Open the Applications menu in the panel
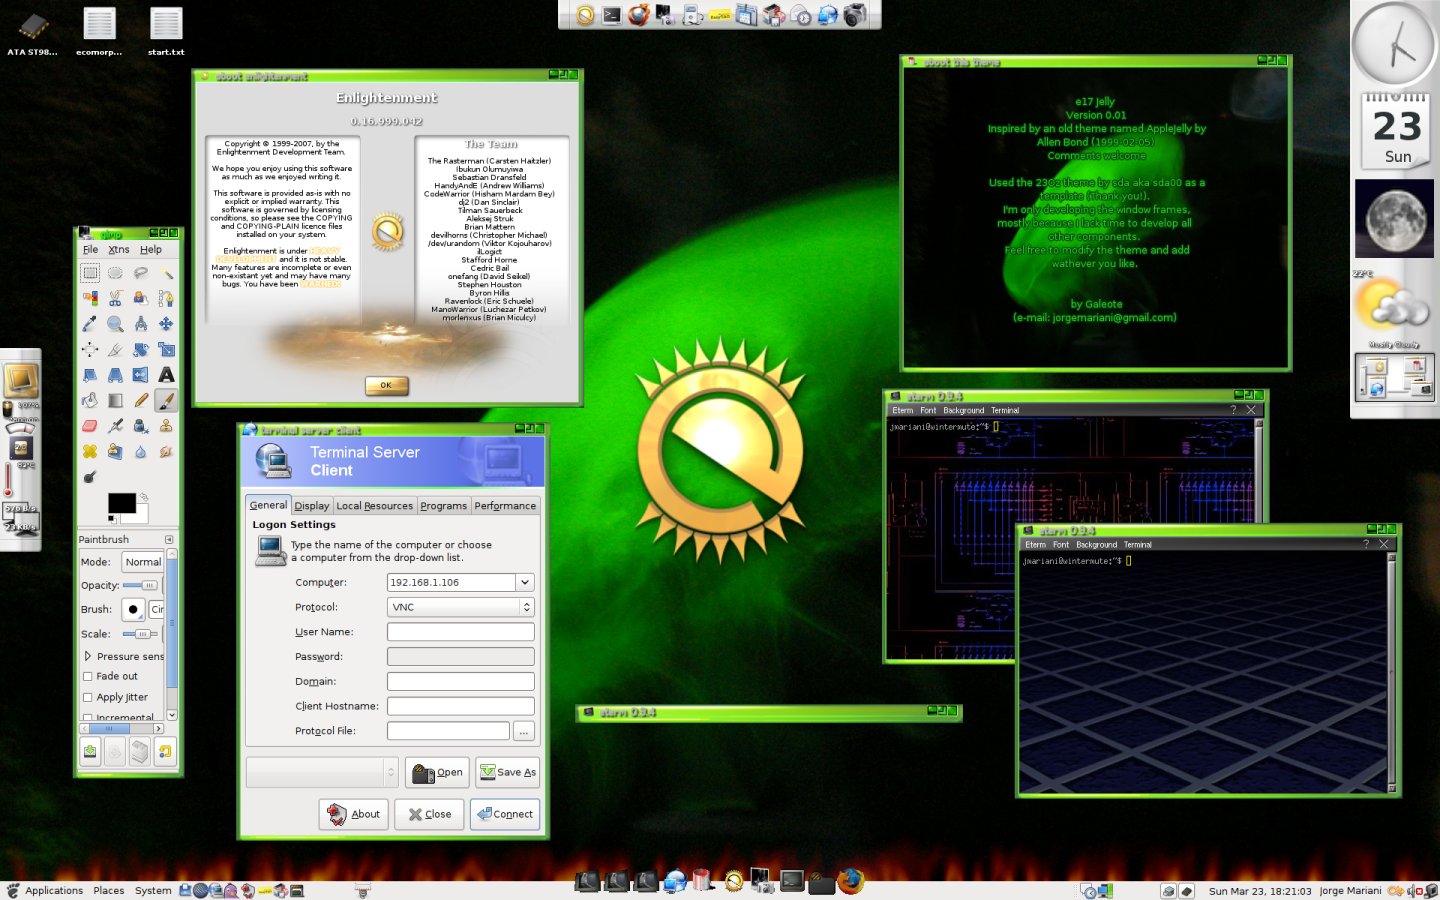 click(54, 890)
